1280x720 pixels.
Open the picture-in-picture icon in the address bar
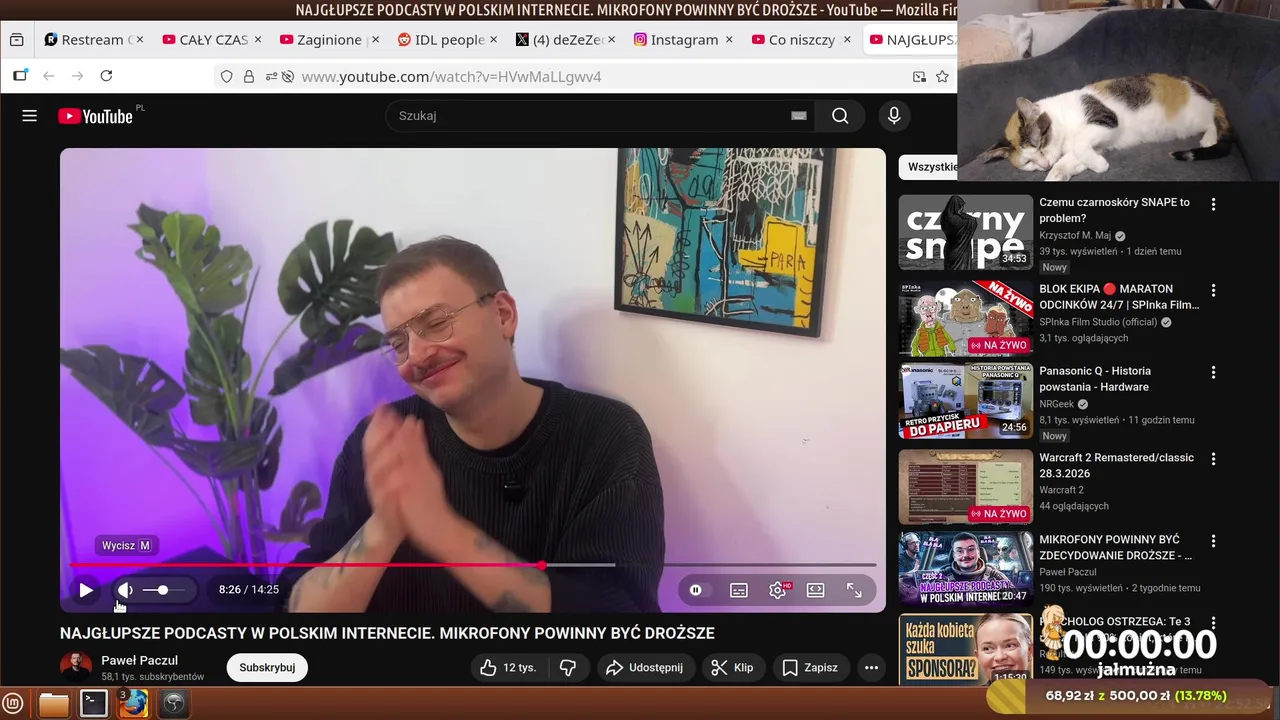[x=919, y=76]
